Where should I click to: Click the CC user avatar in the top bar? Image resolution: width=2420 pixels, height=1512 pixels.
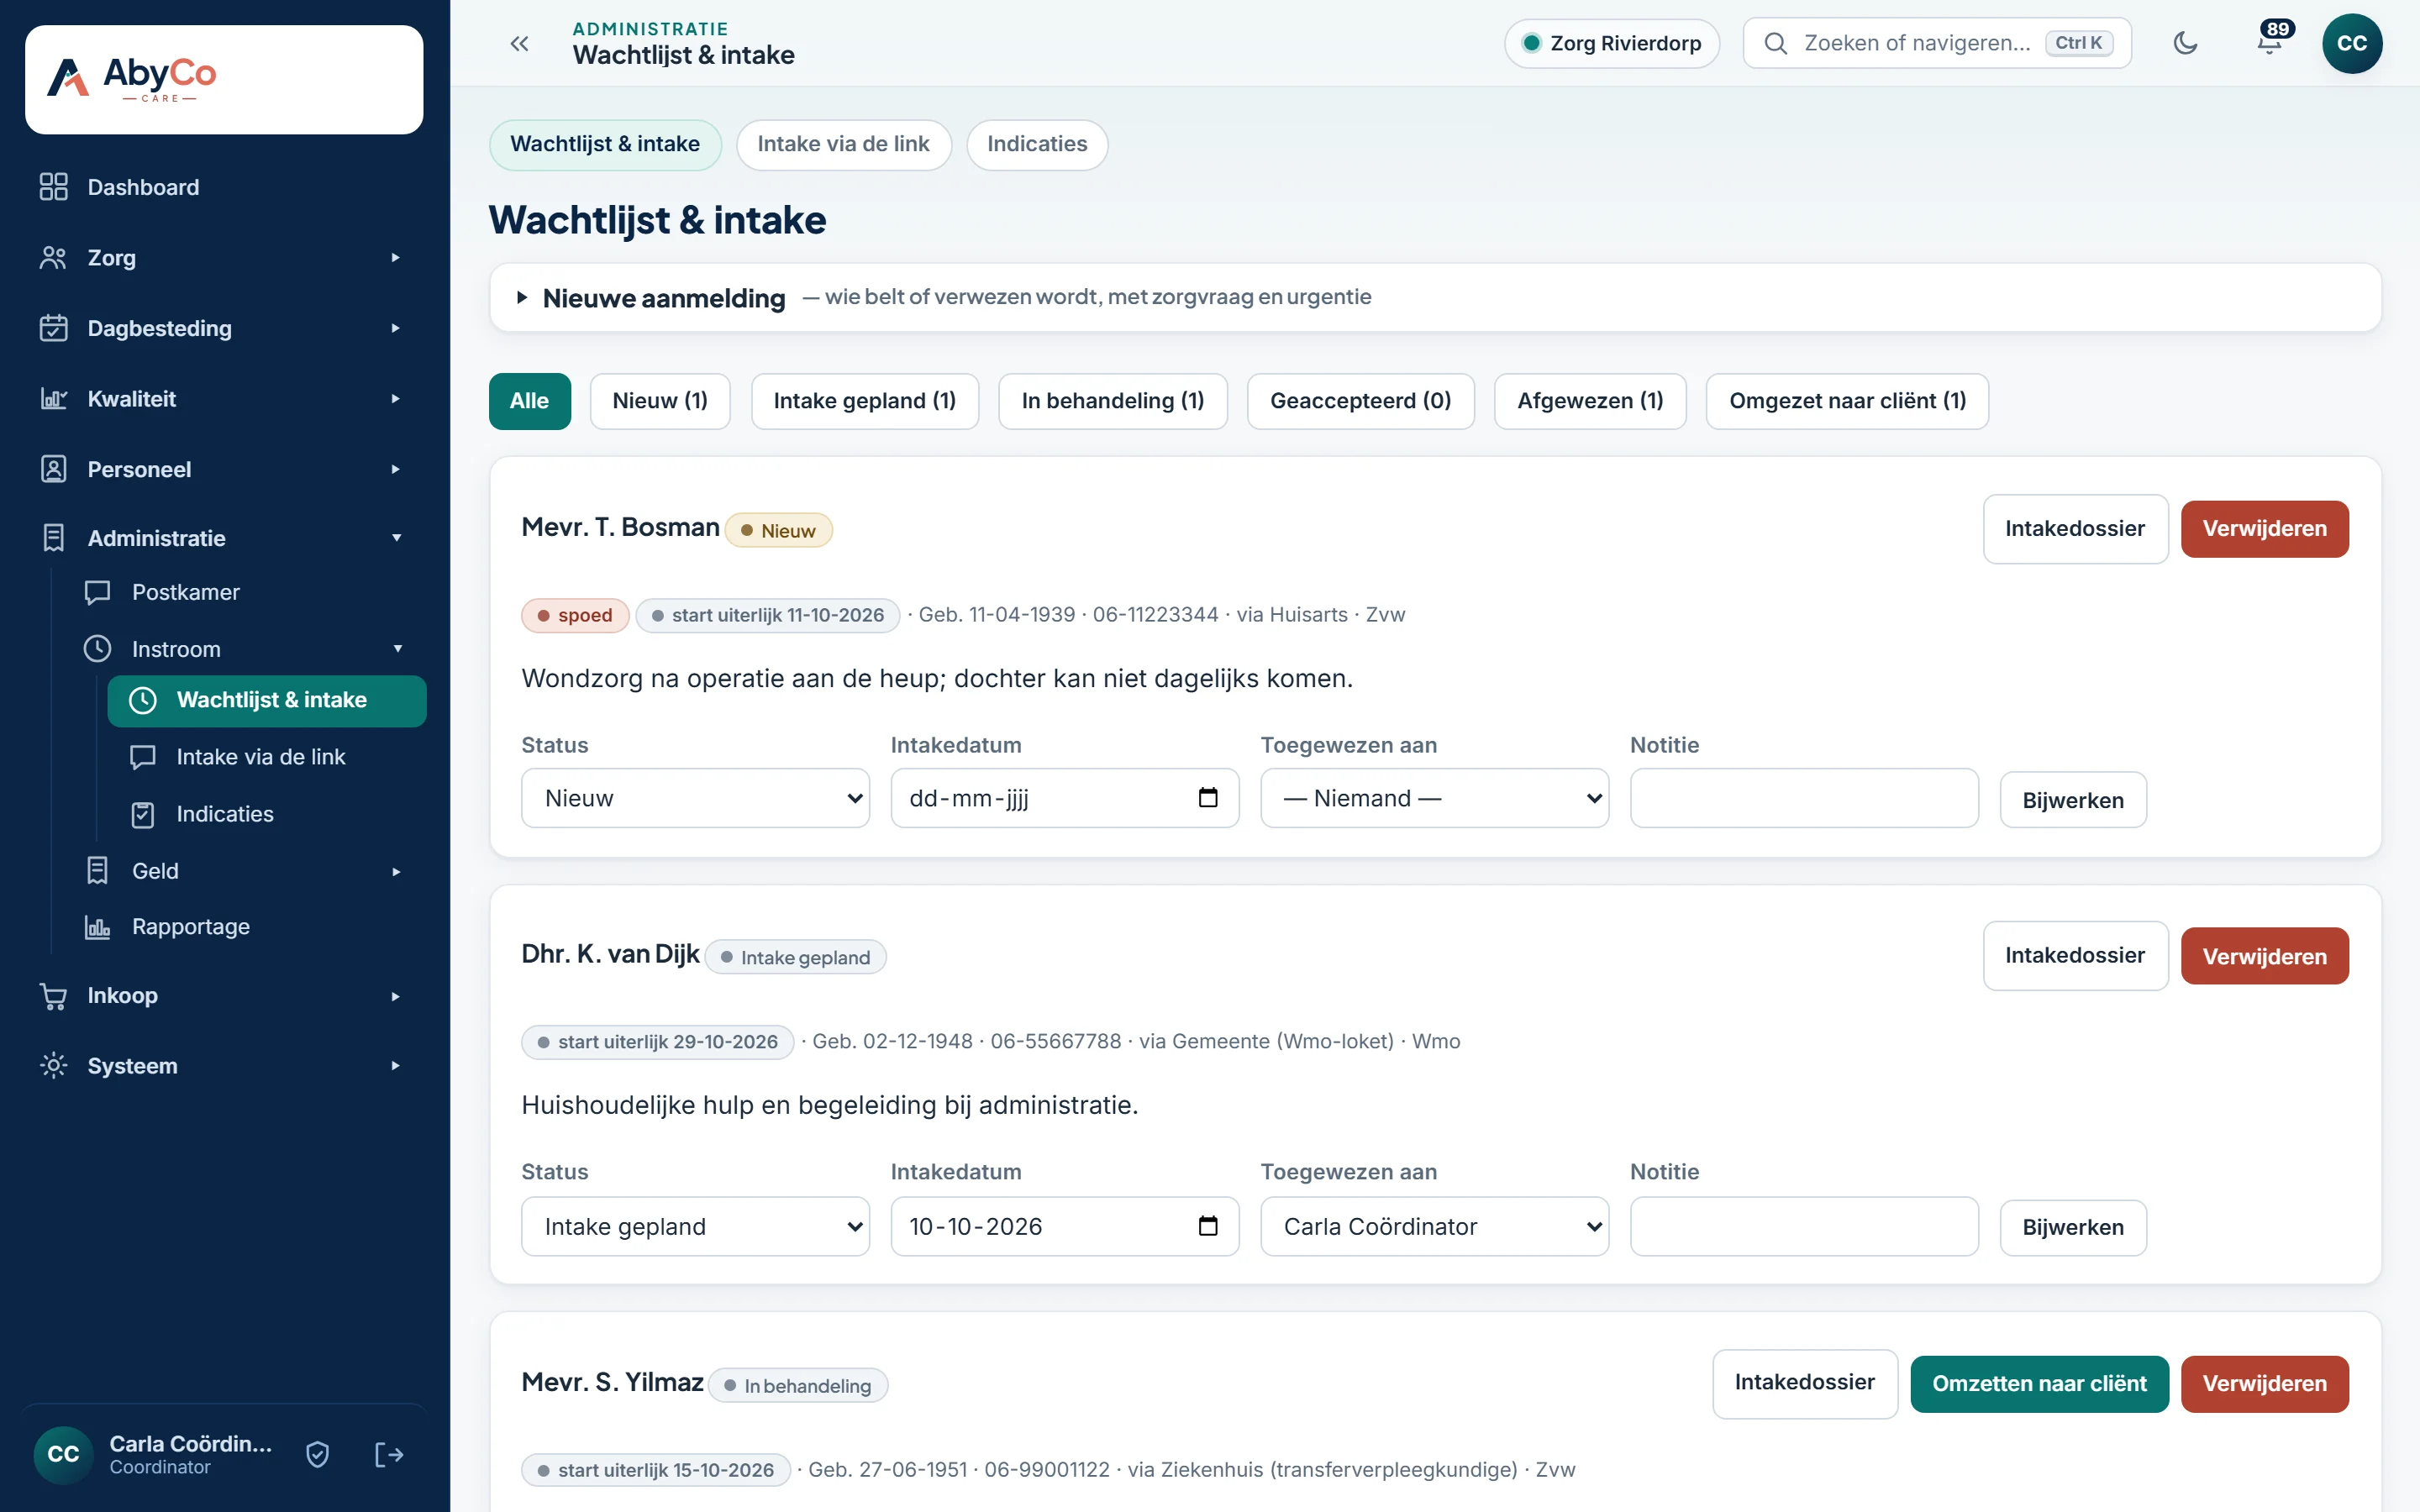pyautogui.click(x=2351, y=43)
